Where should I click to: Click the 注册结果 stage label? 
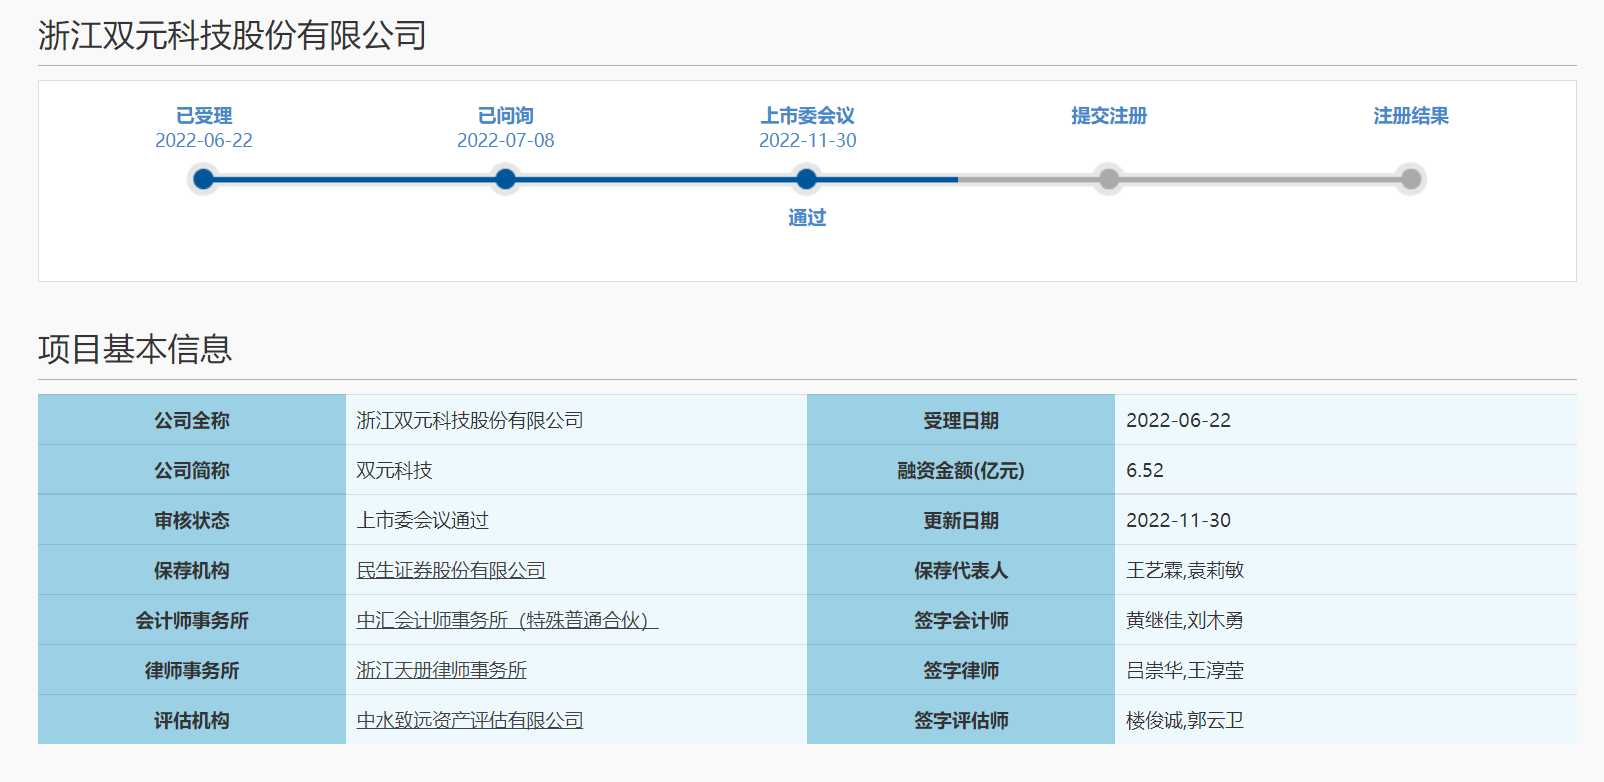[1410, 116]
